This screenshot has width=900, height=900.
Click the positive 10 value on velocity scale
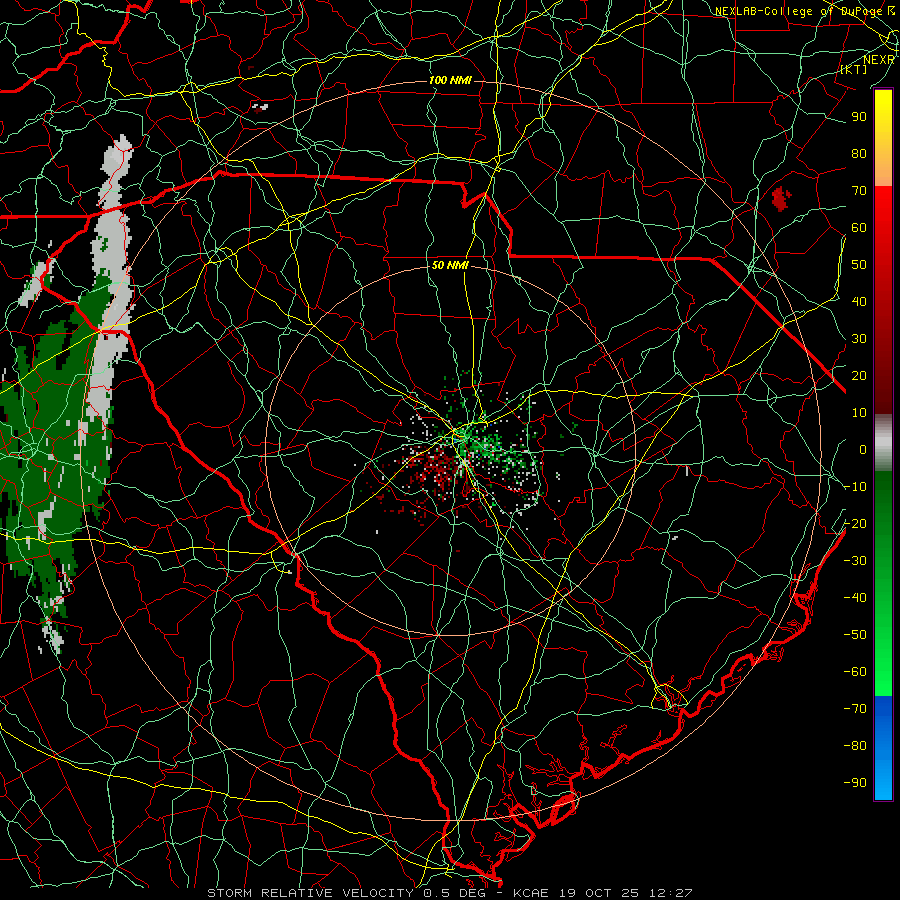tap(859, 413)
